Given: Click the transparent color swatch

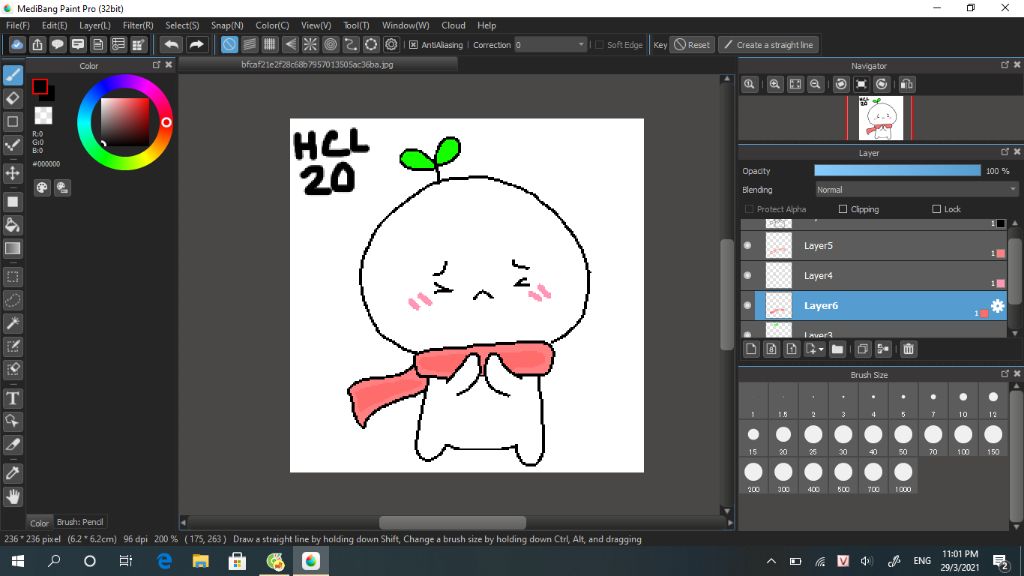Looking at the screenshot, I should point(43,116).
